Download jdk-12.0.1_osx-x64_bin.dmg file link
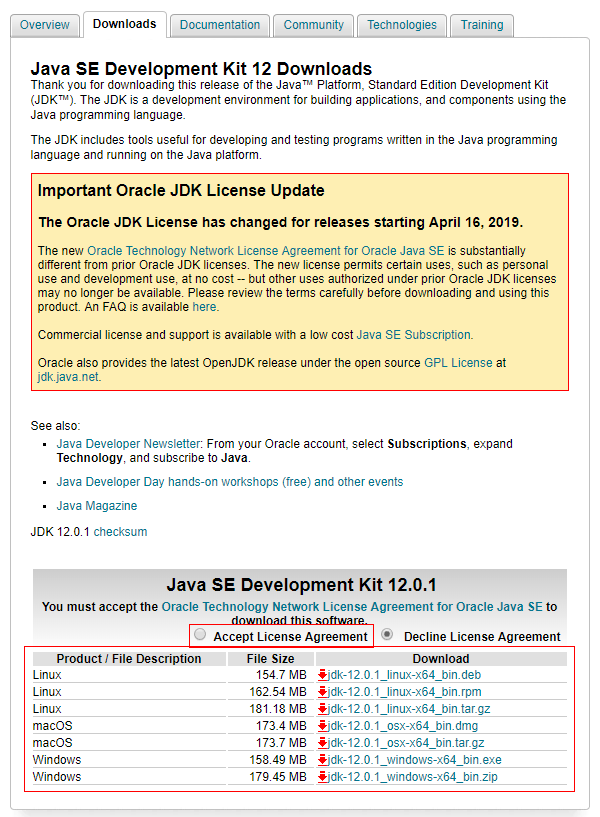The height and width of the screenshot is (817, 600). 403,726
